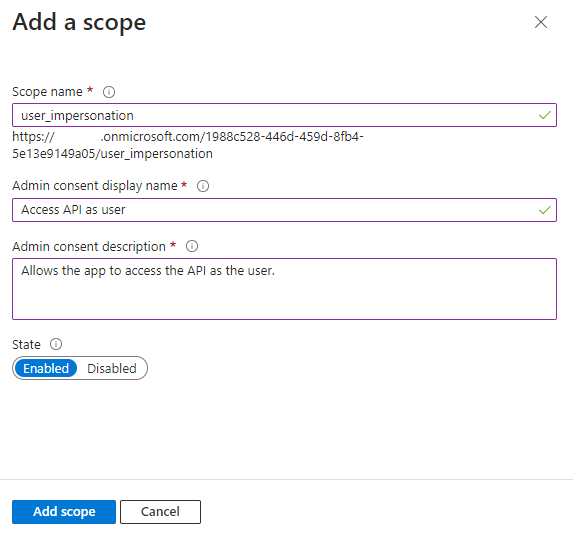Open info tooltip for Admin consent description
This screenshot has width=573, height=535.
pyautogui.click(x=192, y=246)
